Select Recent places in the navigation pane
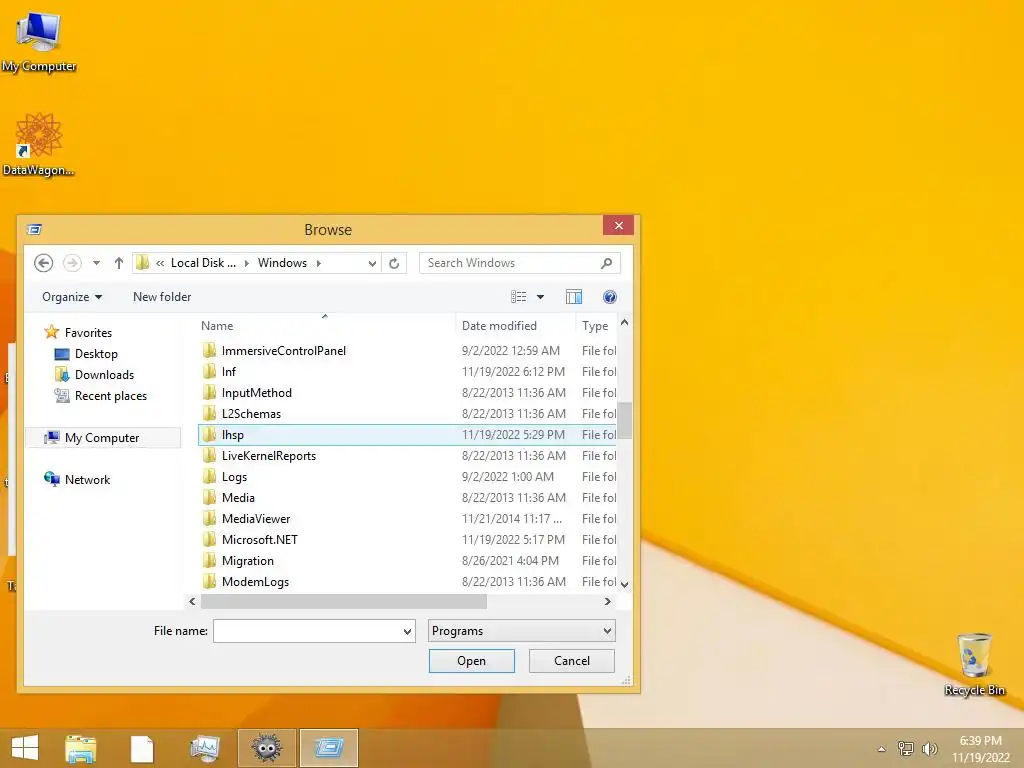 point(101,396)
